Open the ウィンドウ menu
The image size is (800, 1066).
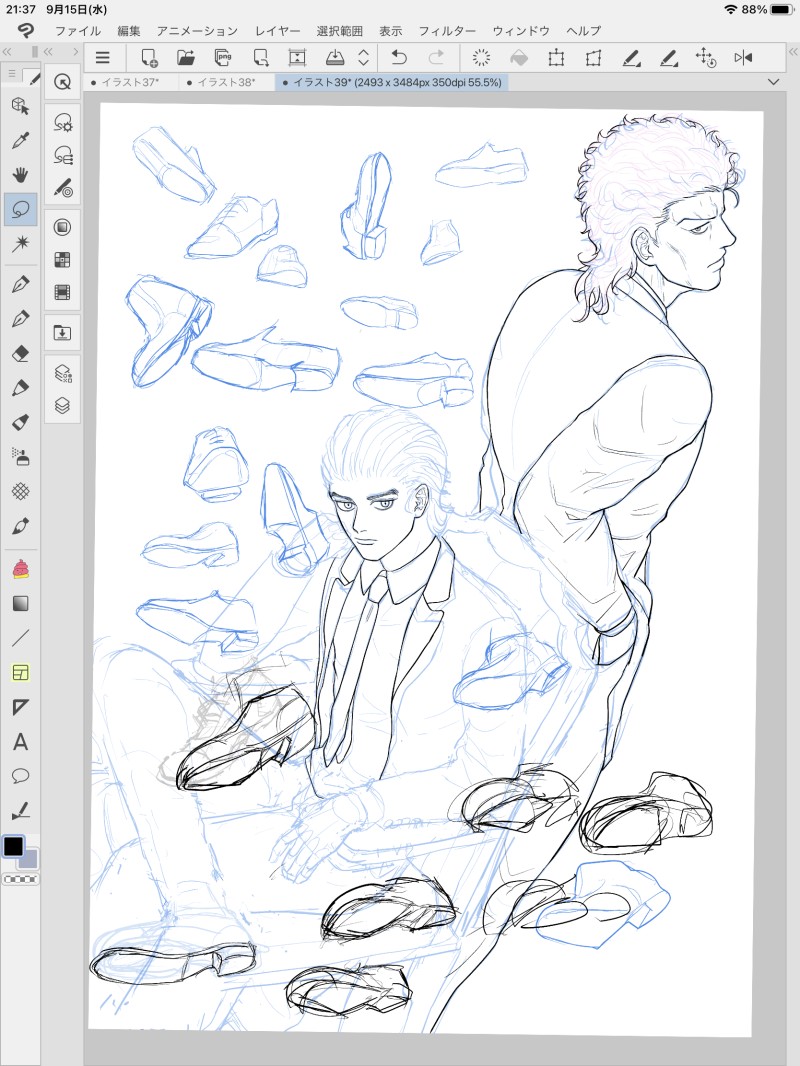pyautogui.click(x=521, y=31)
